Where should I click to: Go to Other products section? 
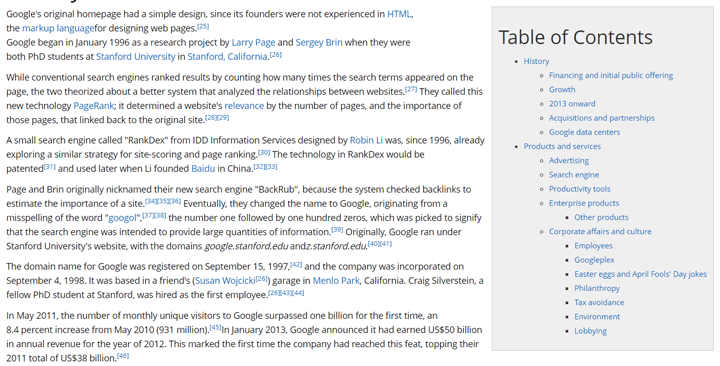[601, 218]
